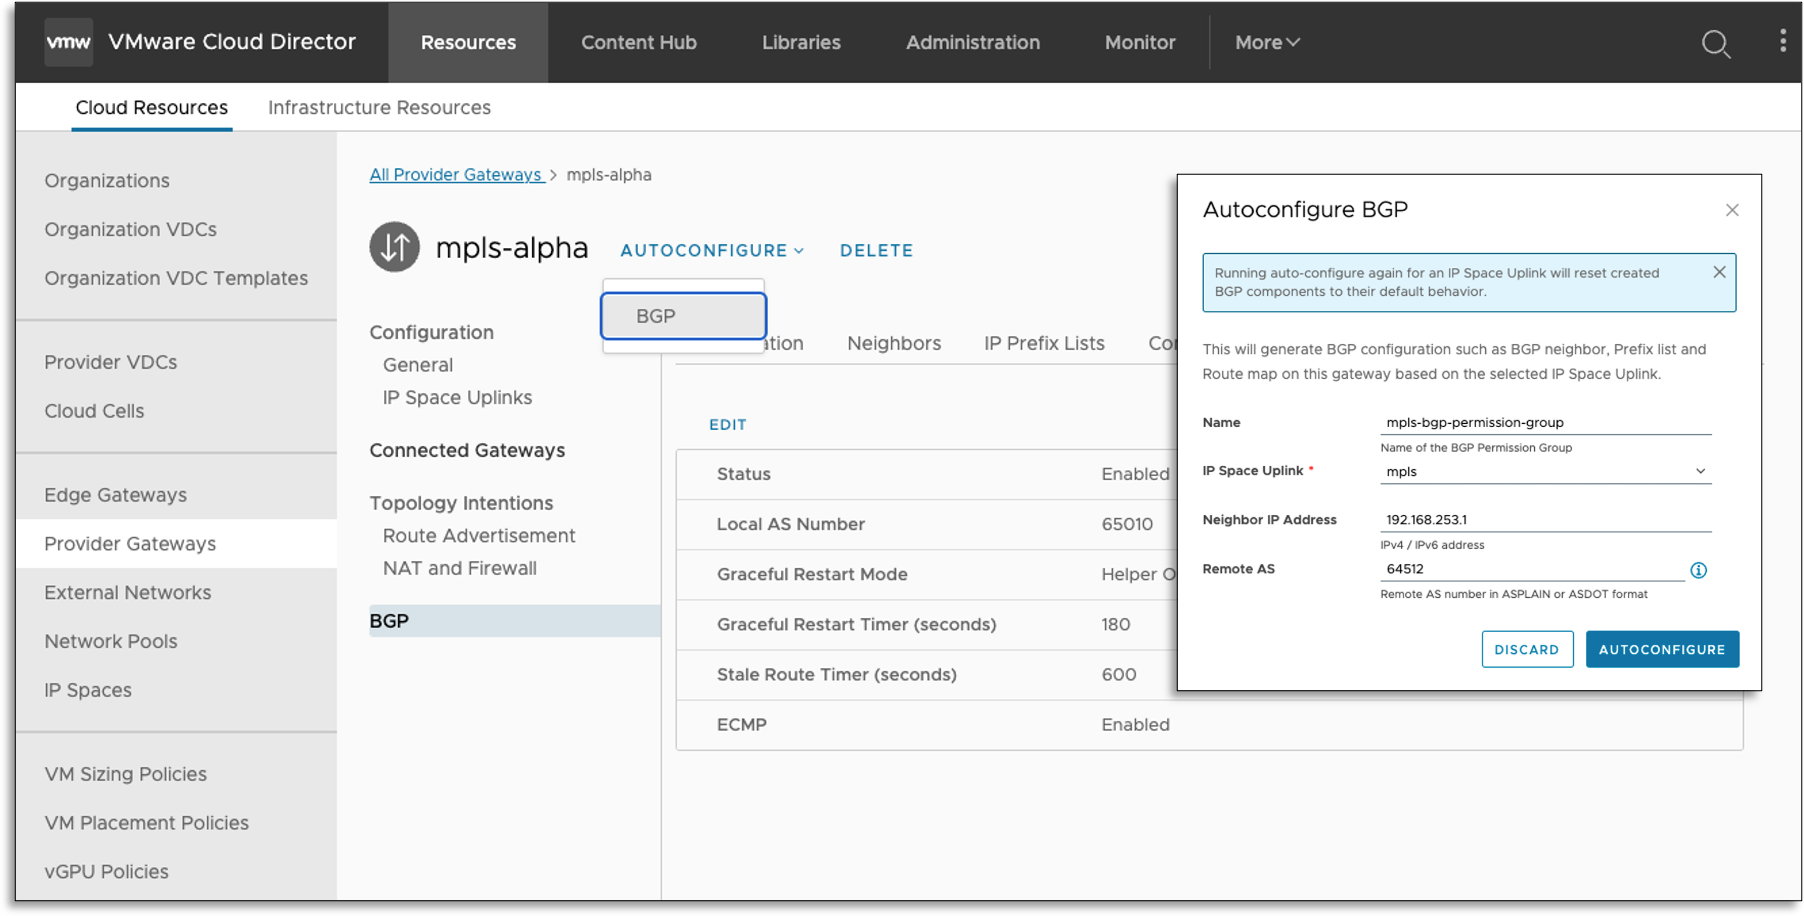
Task: Open the IP Space Uplink dropdown
Action: (x=1545, y=471)
